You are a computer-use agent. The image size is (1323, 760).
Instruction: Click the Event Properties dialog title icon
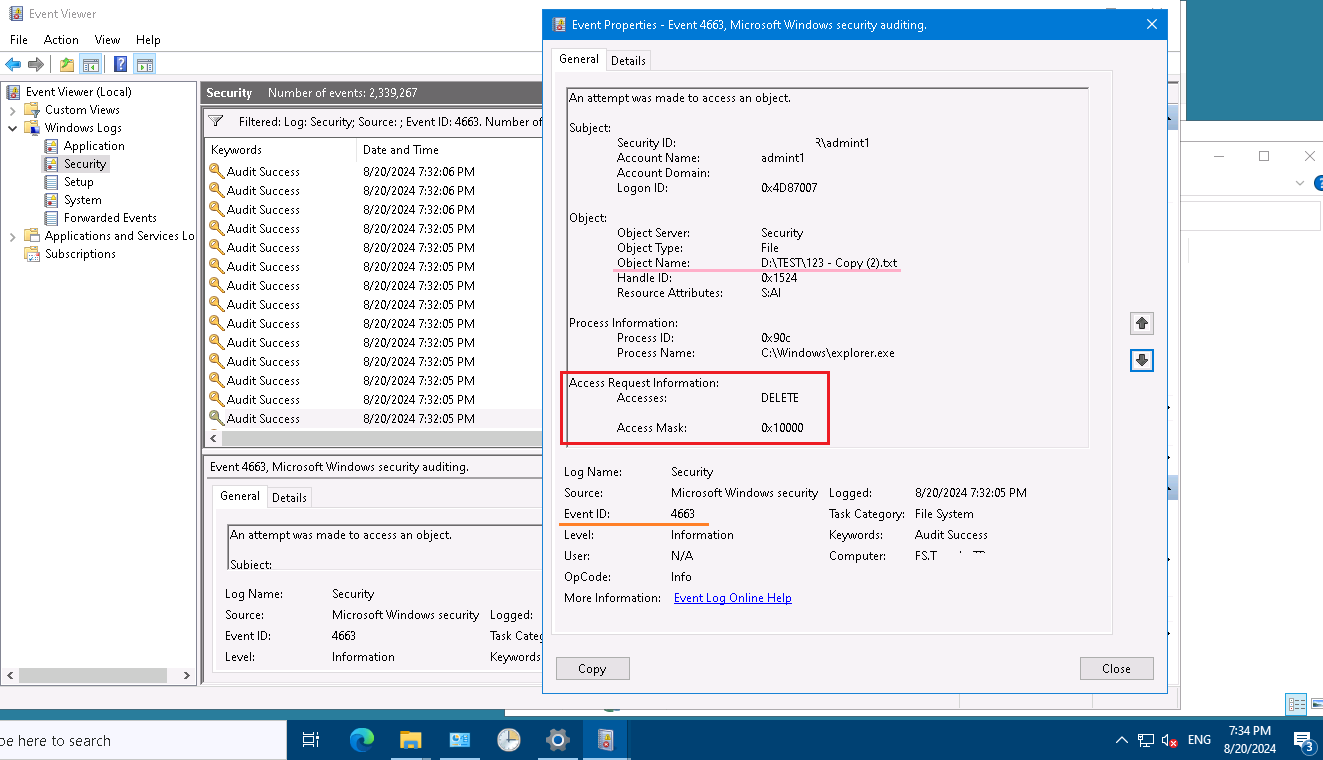point(559,25)
